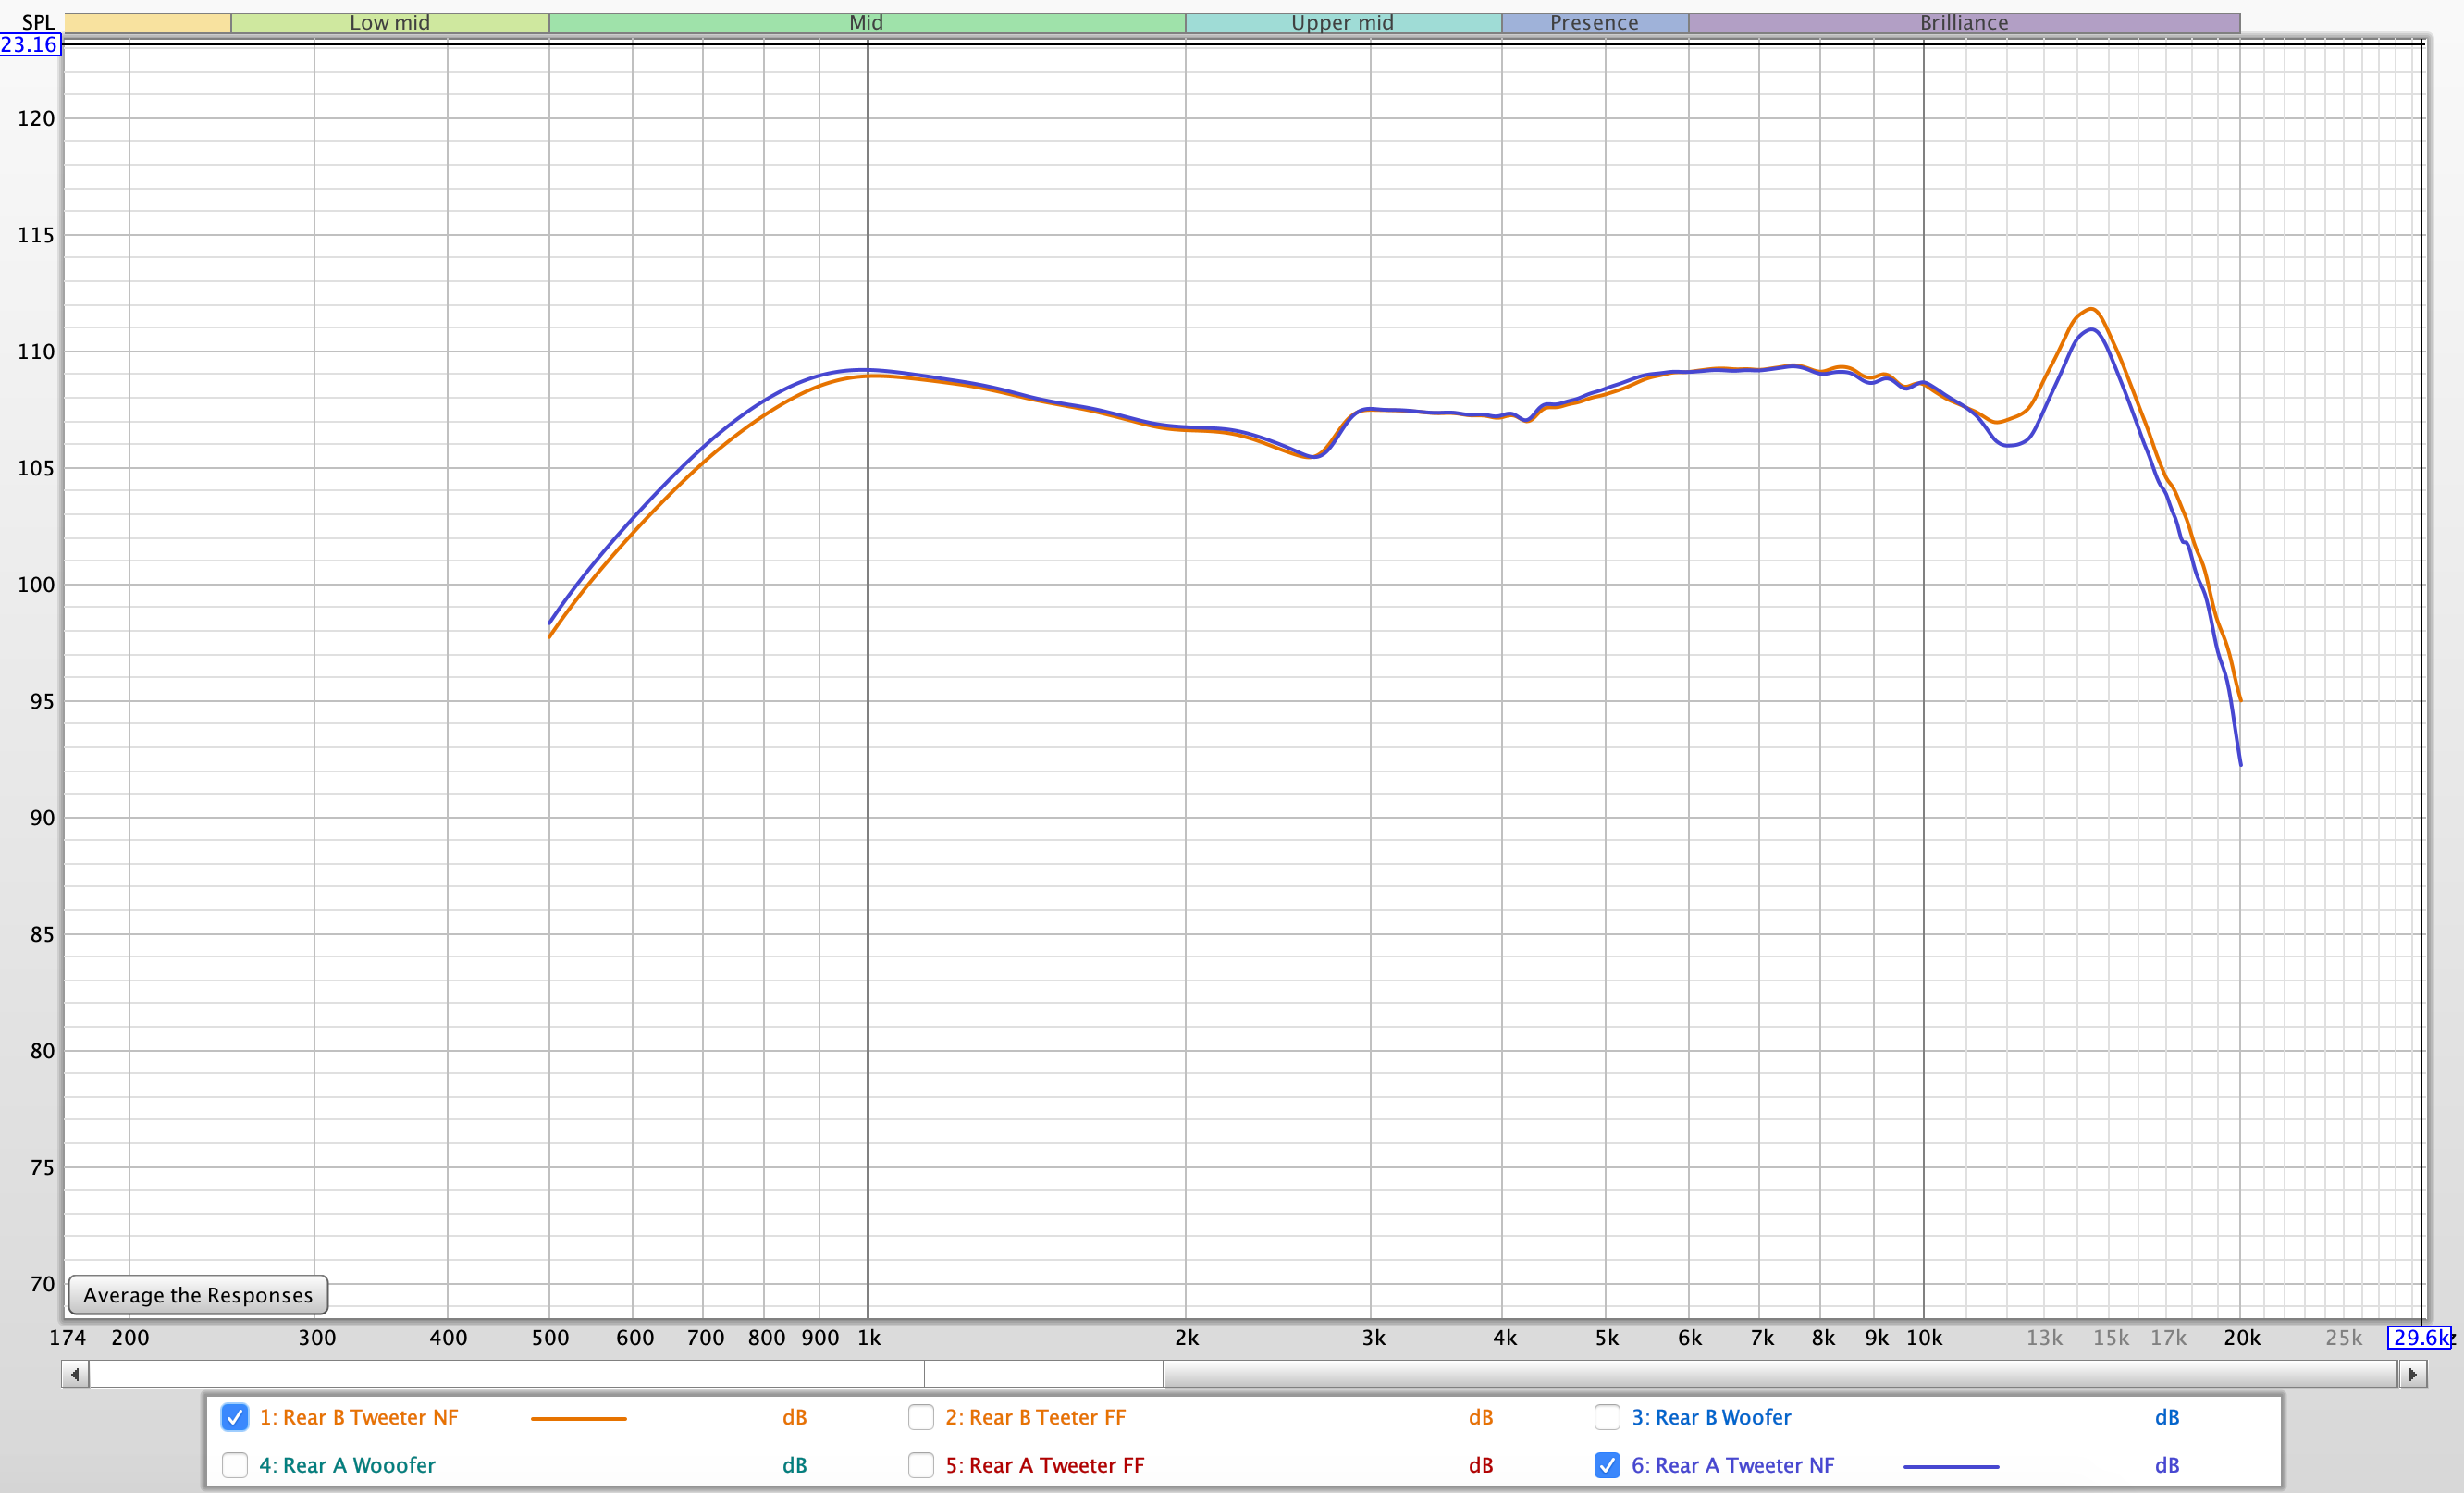This screenshot has height=1493, width=2464.
Task: Click the '6: Rear A Tweeter NF' legend text
Action: click(x=1733, y=1465)
